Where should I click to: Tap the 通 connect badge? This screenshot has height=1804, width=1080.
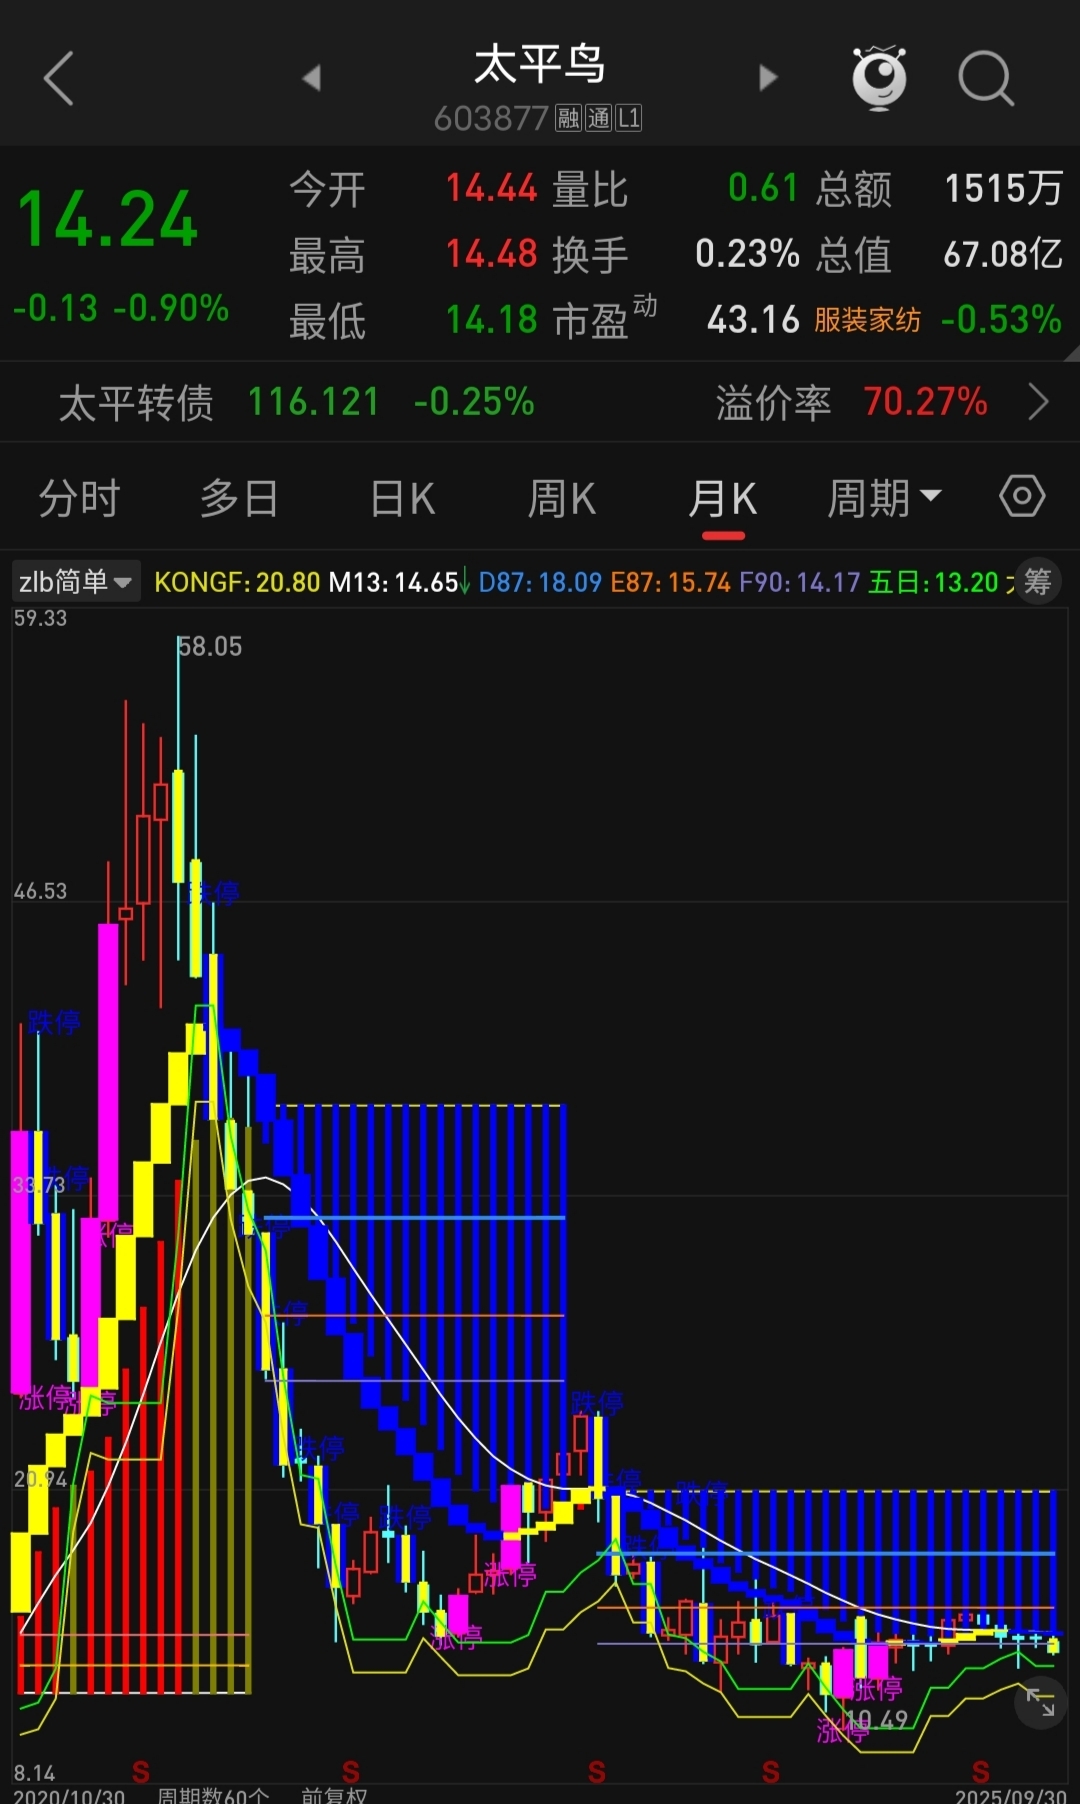(x=598, y=118)
